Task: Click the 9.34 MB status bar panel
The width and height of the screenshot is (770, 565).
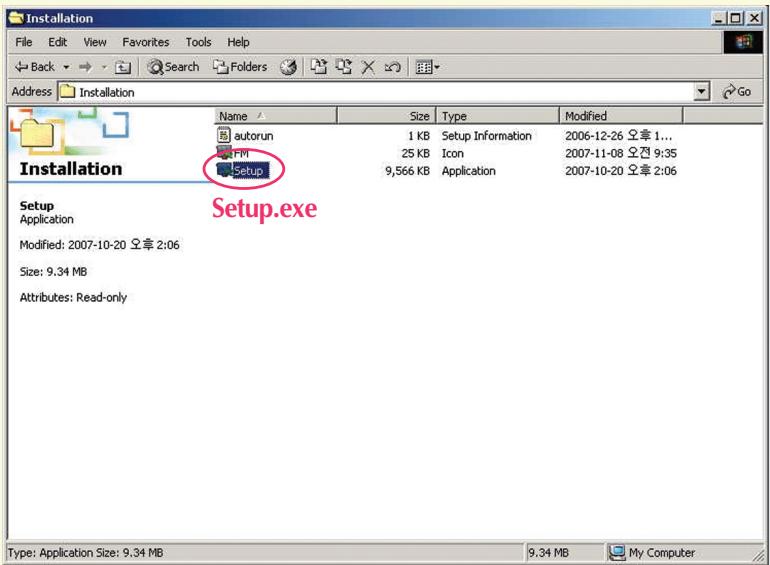Action: coord(564,553)
